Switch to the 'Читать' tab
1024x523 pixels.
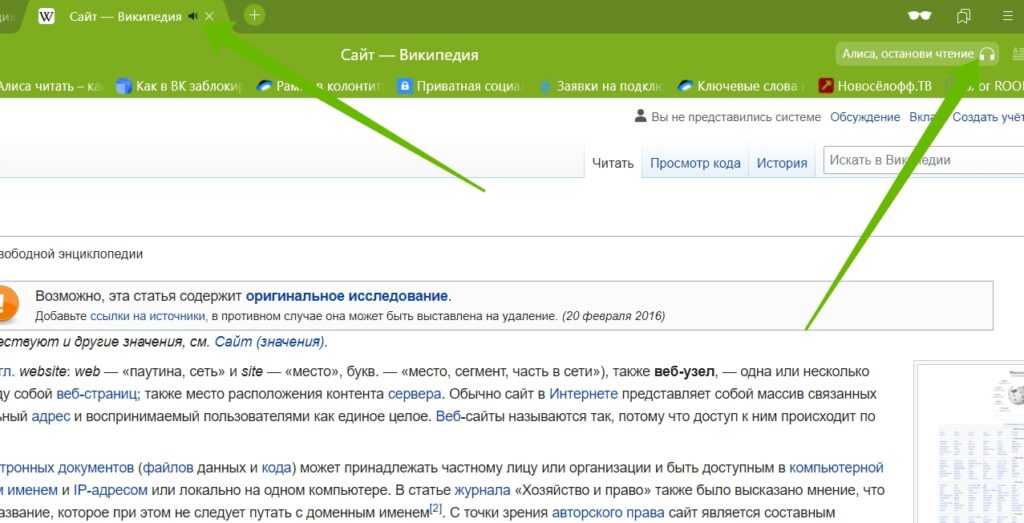click(612, 163)
